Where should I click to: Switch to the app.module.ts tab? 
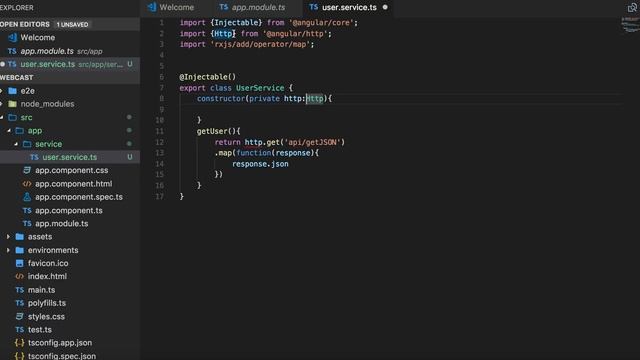point(252,7)
